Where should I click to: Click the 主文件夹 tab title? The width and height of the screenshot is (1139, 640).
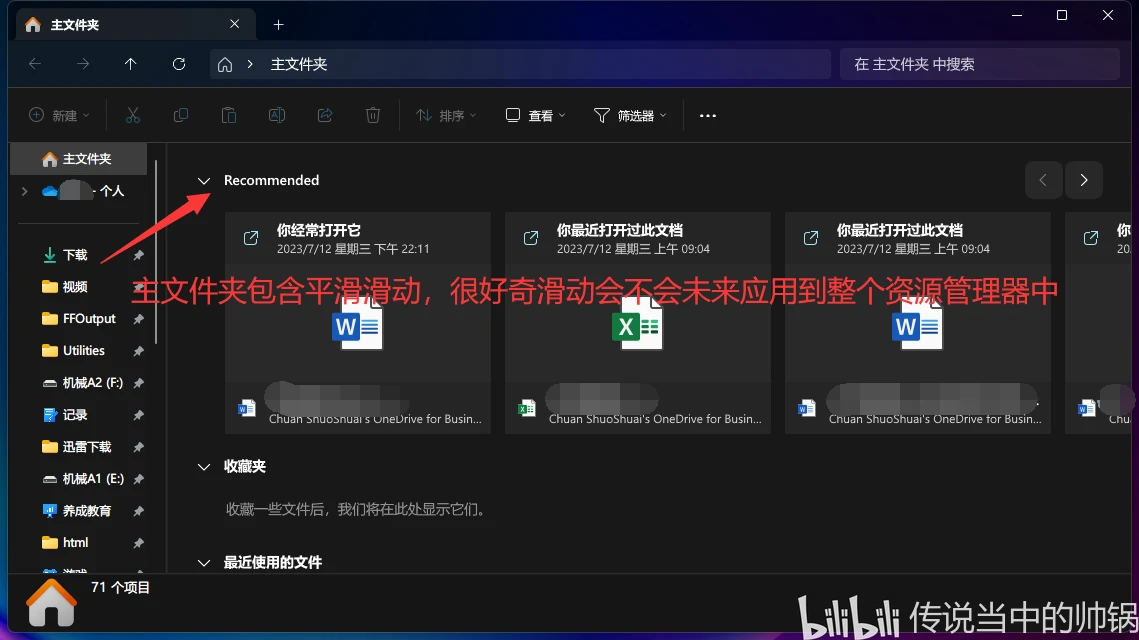tap(75, 25)
